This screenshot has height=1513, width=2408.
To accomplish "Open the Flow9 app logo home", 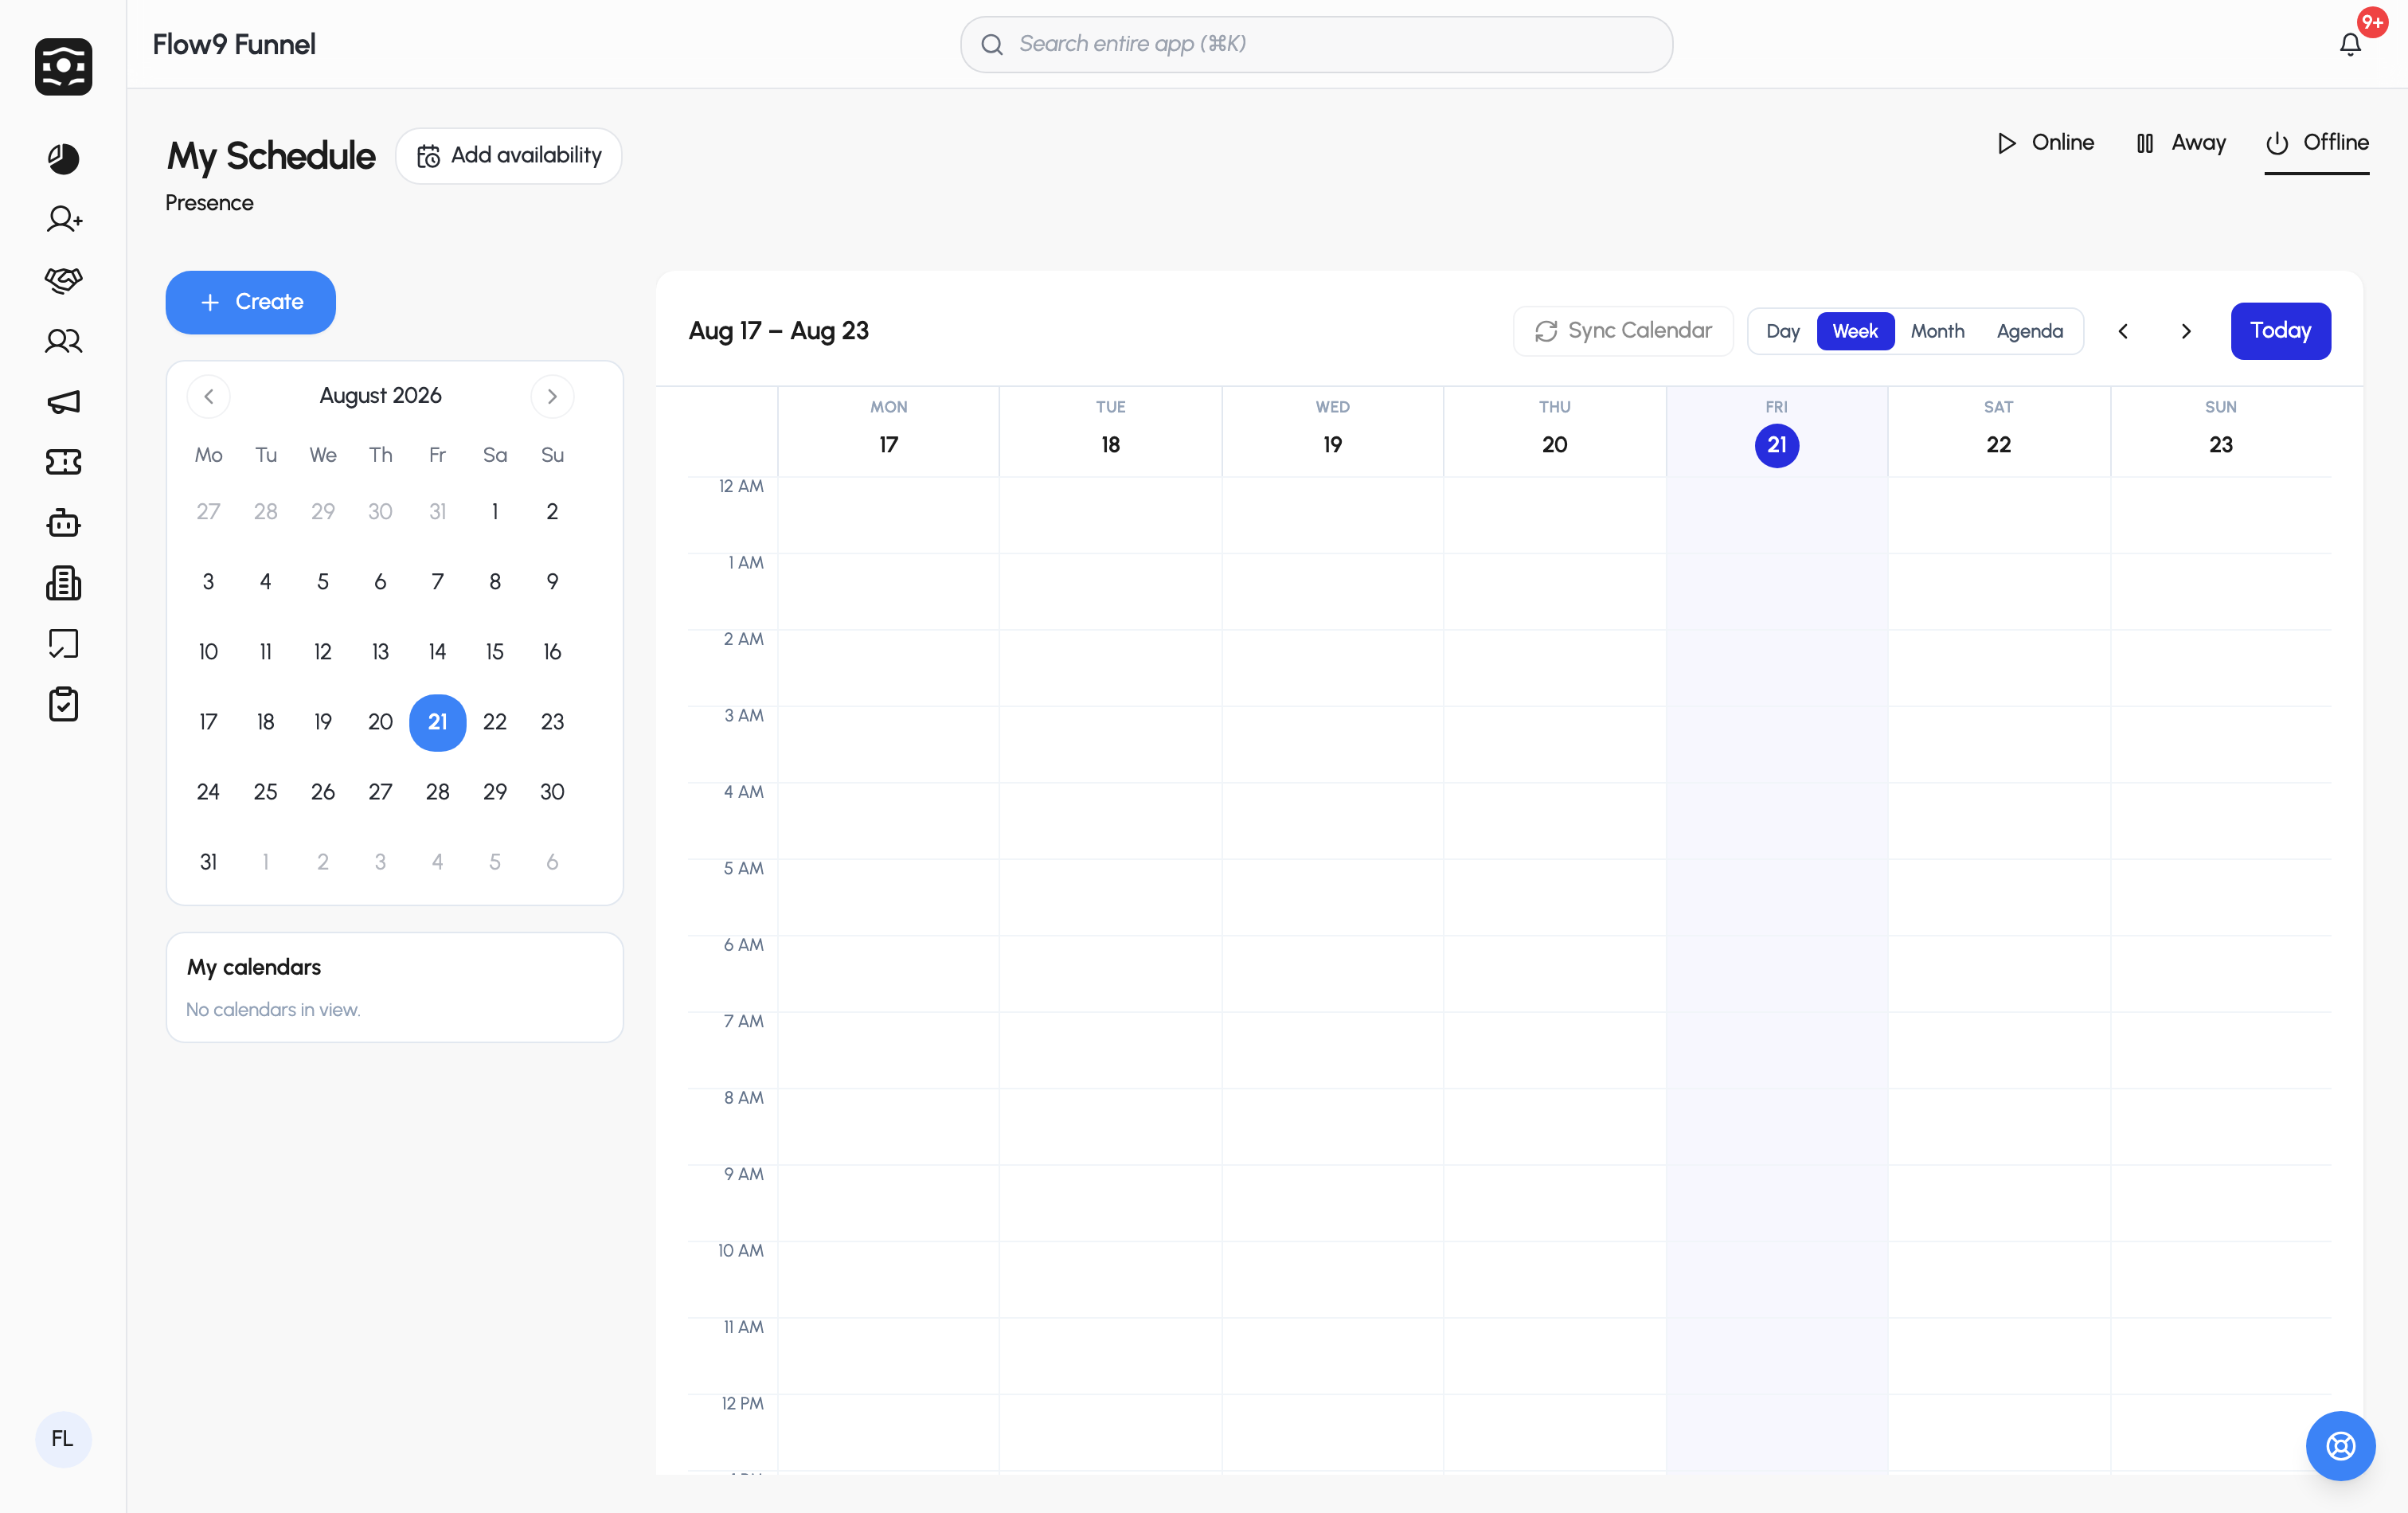I will tap(63, 67).
